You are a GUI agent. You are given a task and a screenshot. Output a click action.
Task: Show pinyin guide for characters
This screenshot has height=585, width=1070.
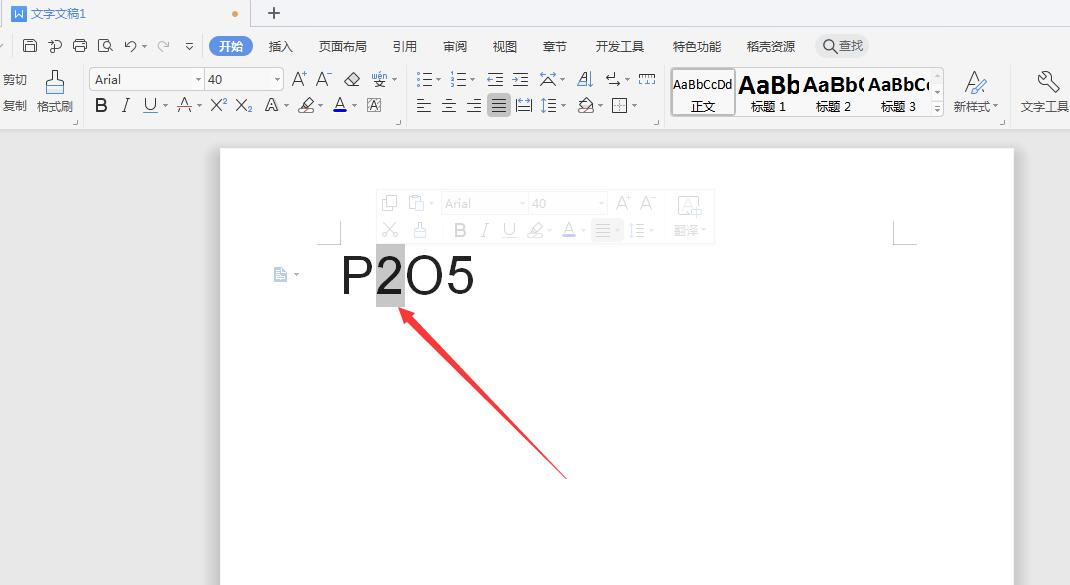point(381,78)
